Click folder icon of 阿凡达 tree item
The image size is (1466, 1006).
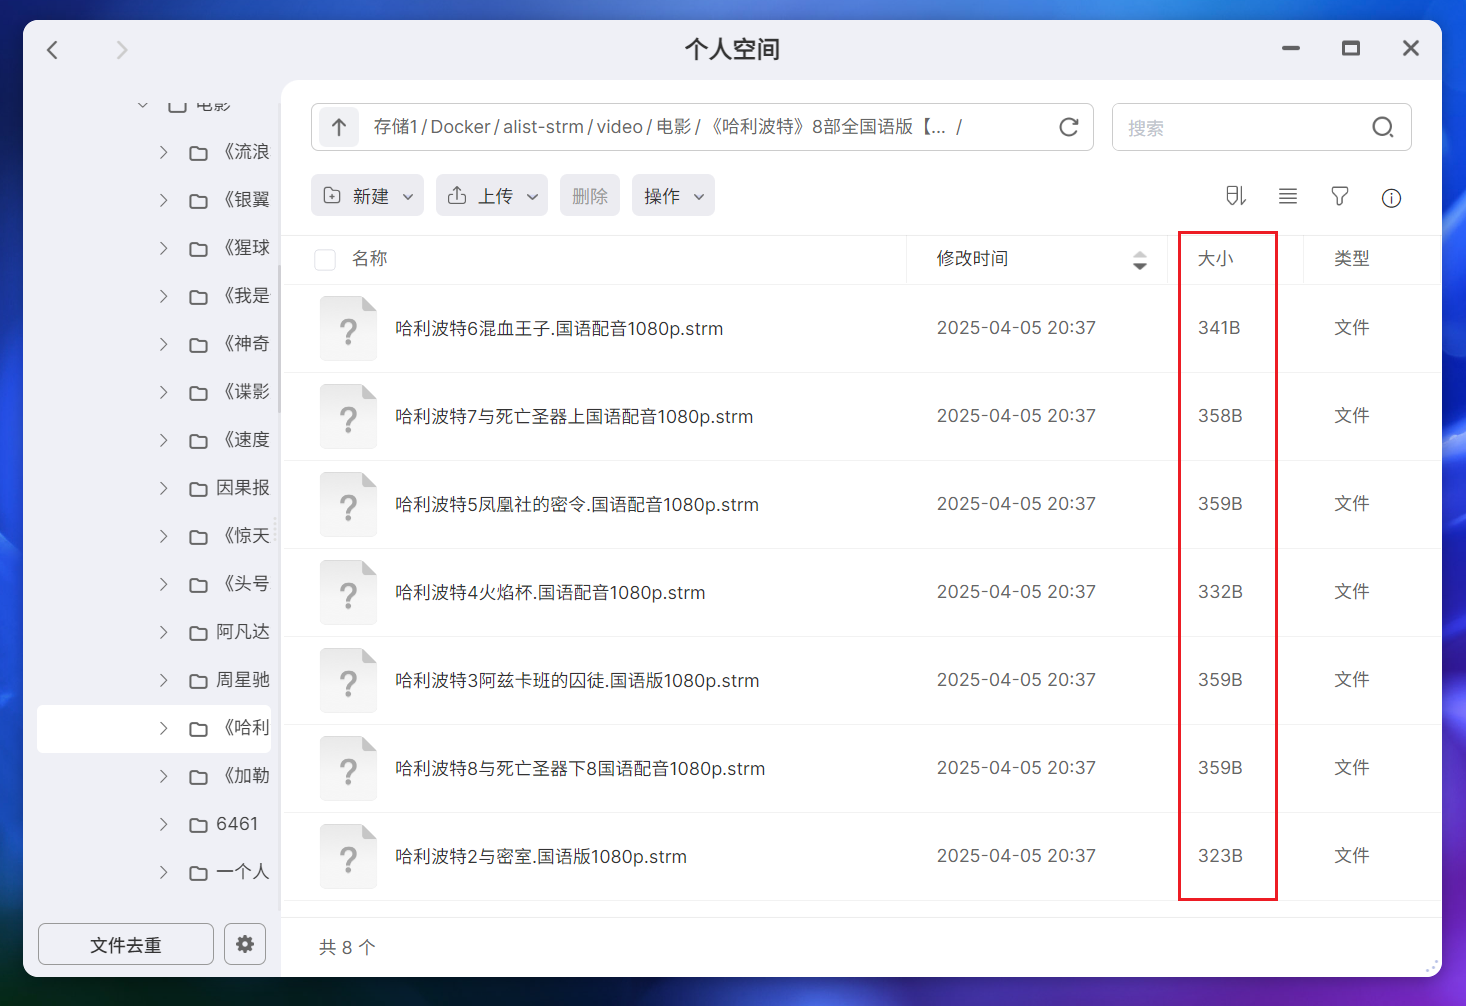[199, 633]
